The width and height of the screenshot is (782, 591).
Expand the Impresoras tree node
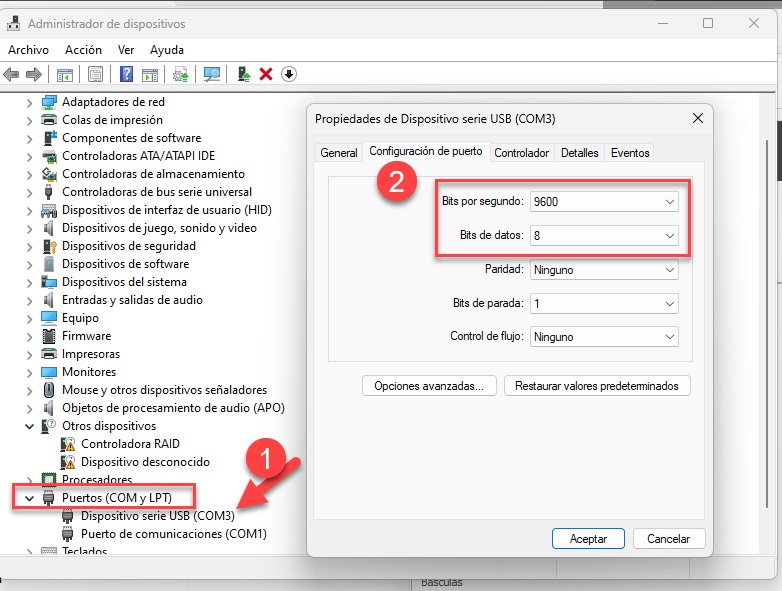(x=29, y=355)
